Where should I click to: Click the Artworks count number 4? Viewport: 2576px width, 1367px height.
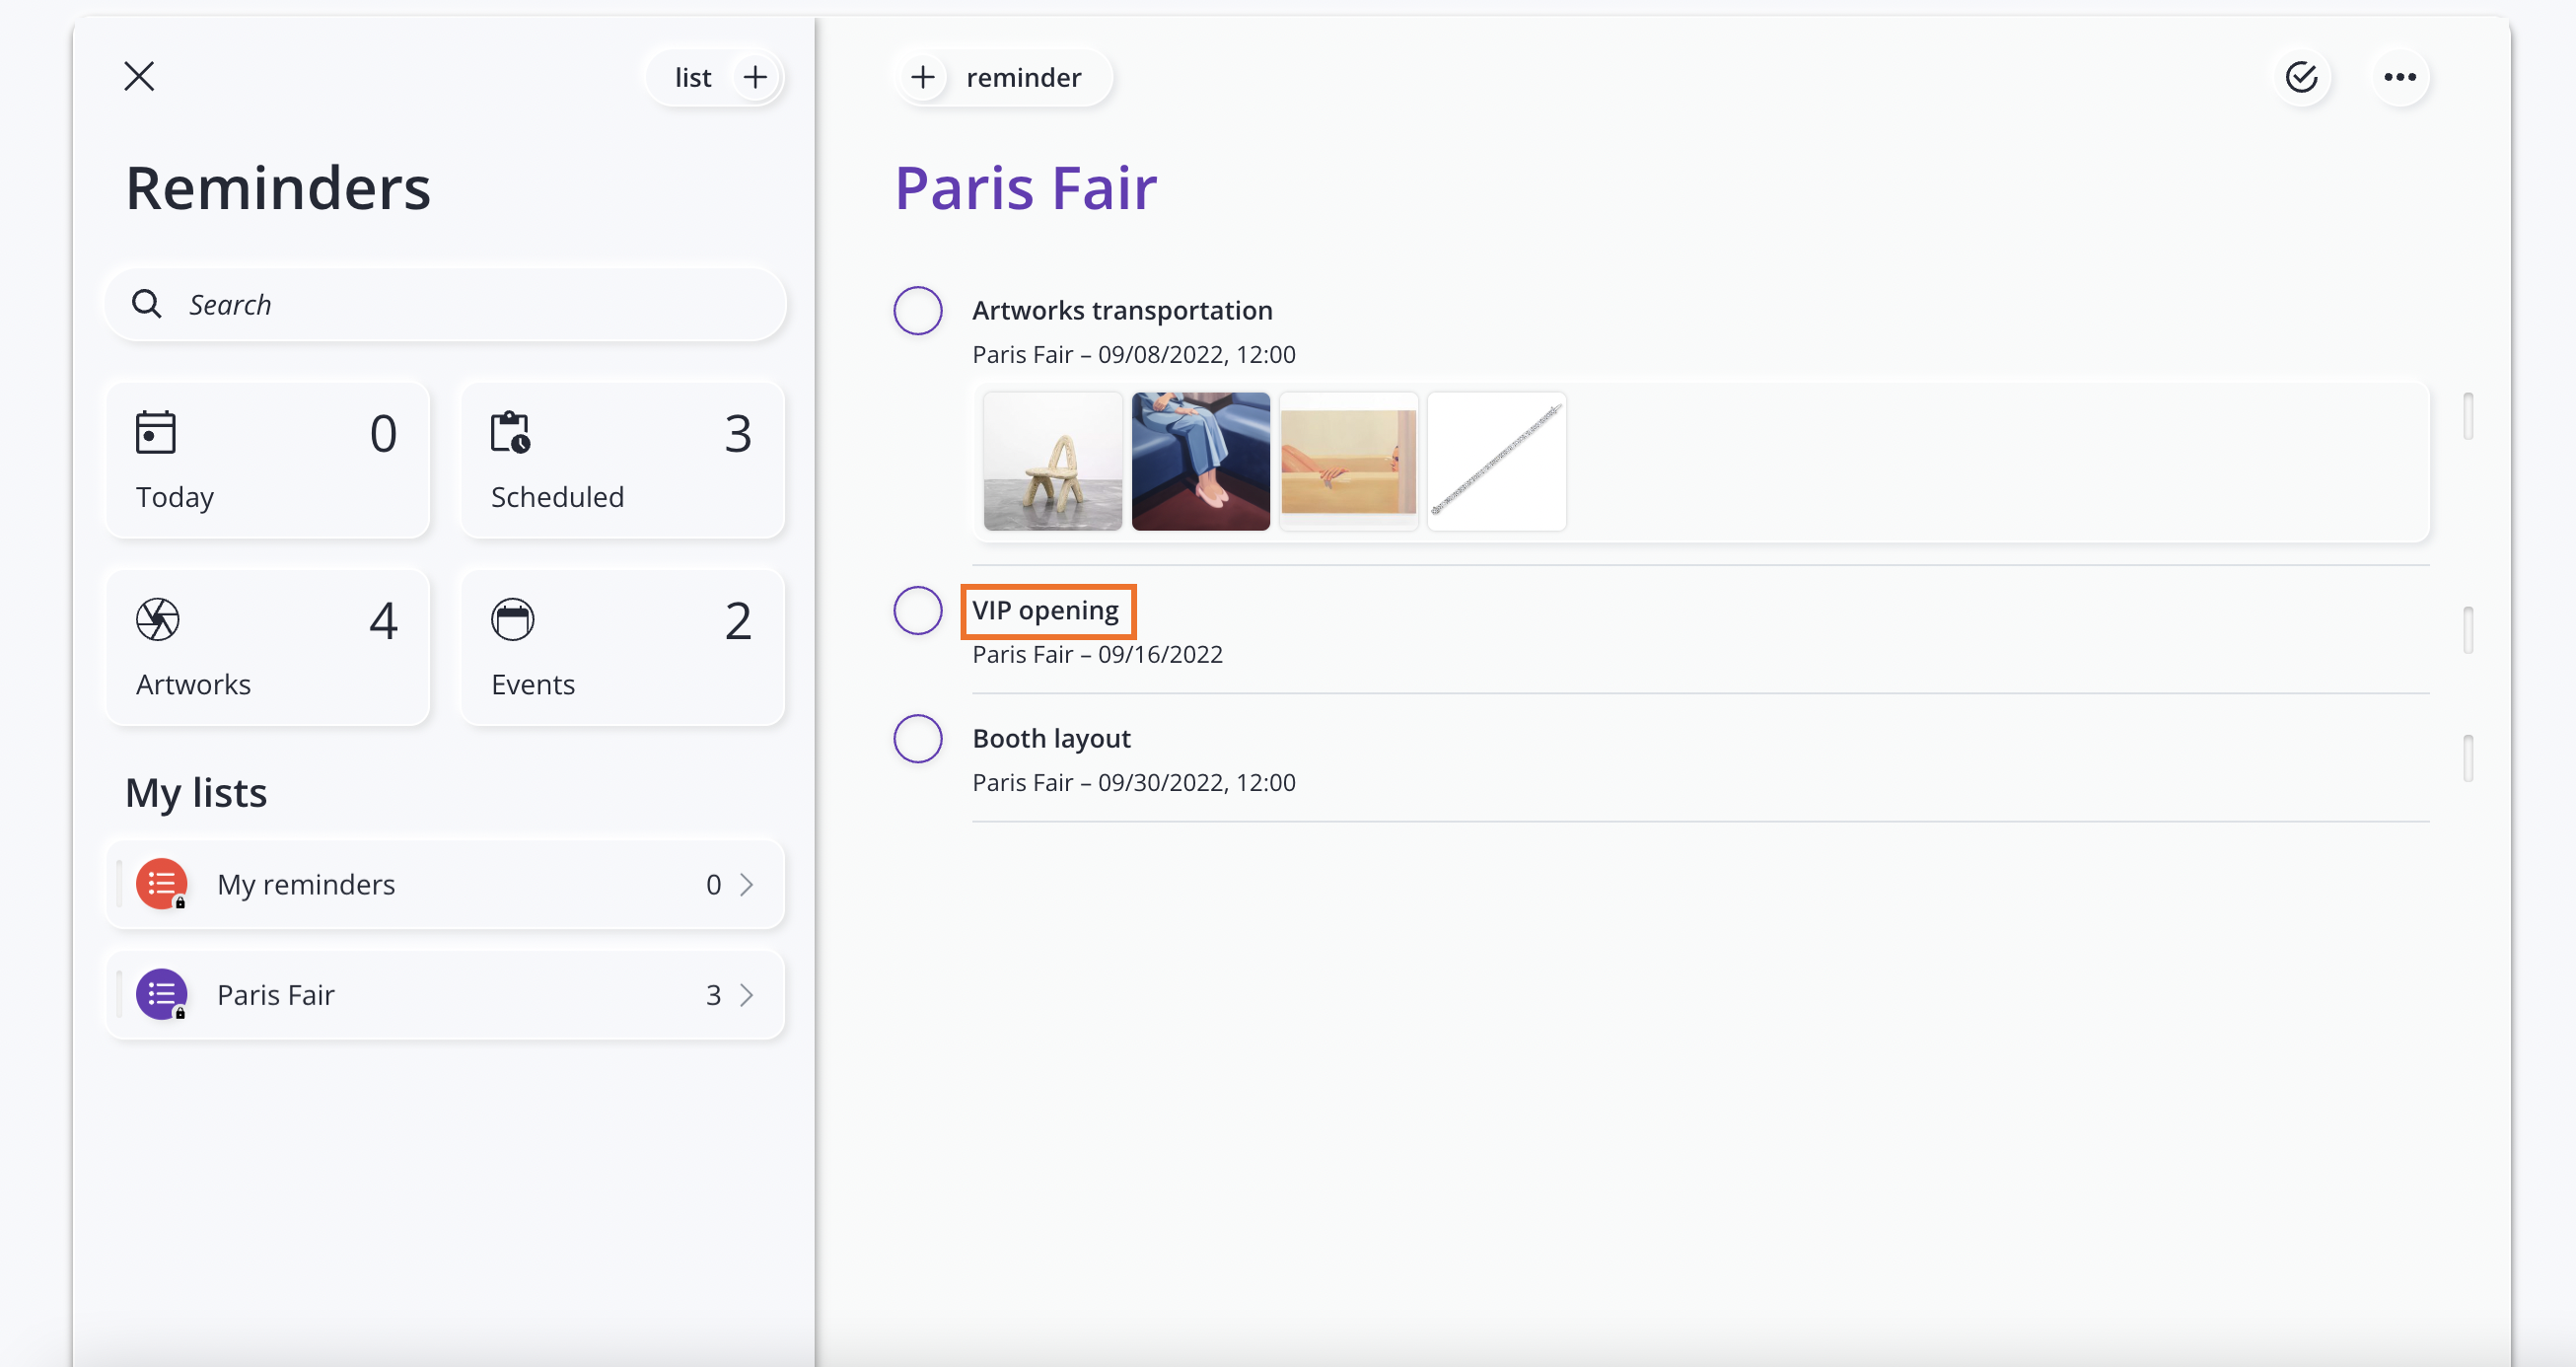coord(384,620)
